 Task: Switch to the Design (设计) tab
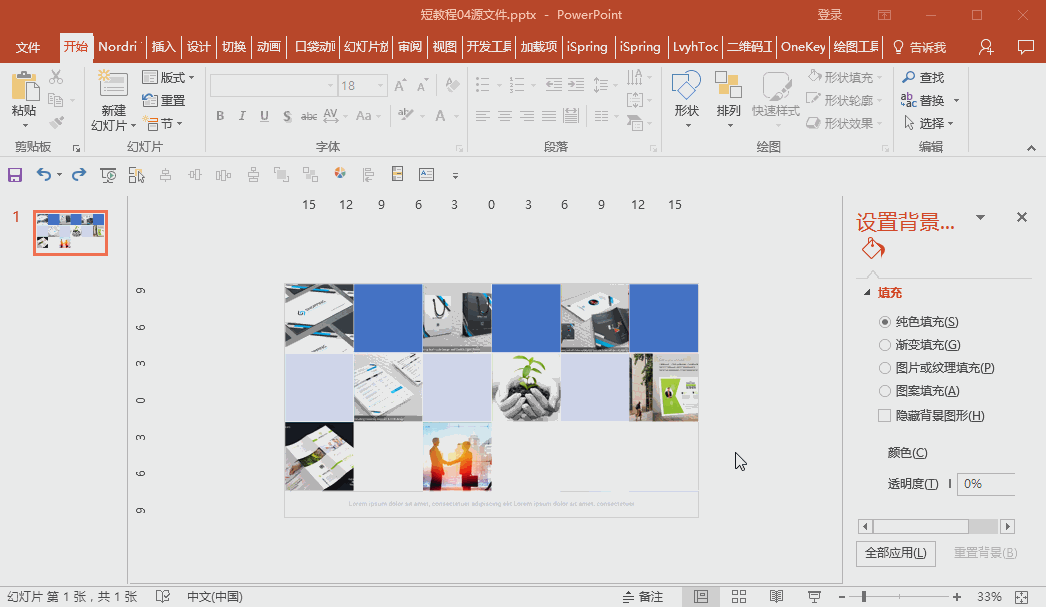click(x=198, y=47)
